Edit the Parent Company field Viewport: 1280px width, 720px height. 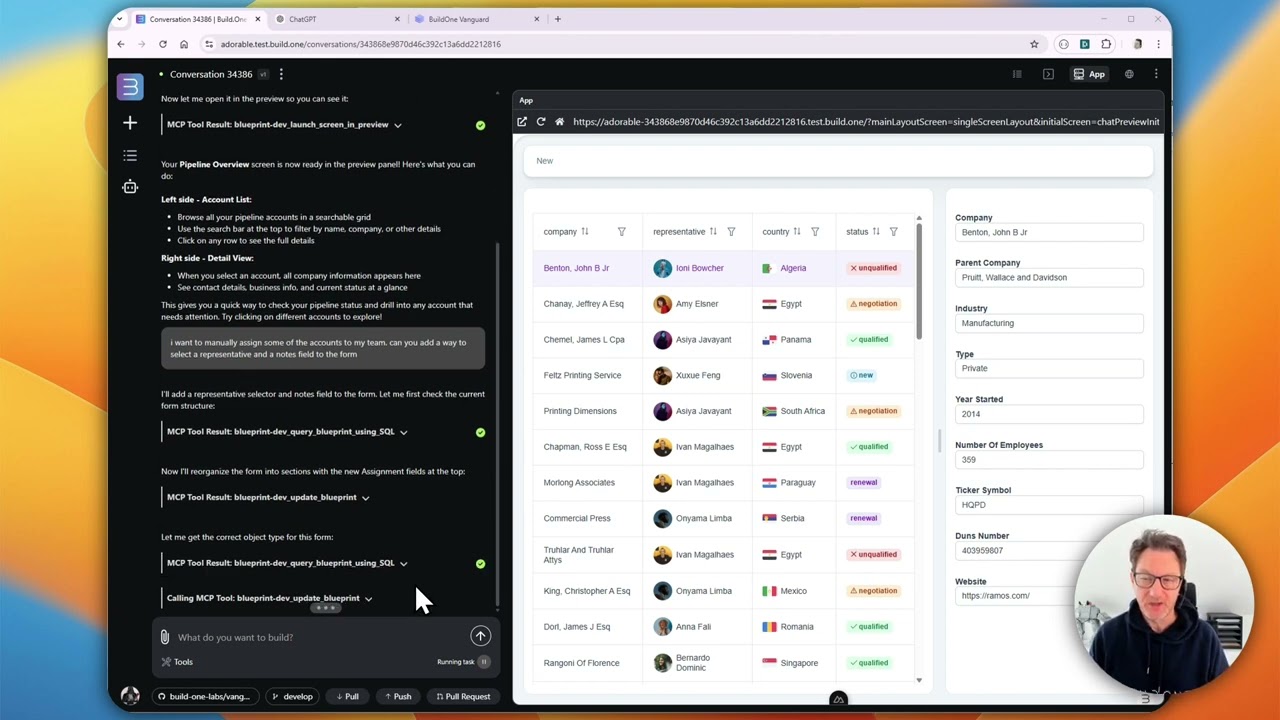pyautogui.click(x=1048, y=278)
